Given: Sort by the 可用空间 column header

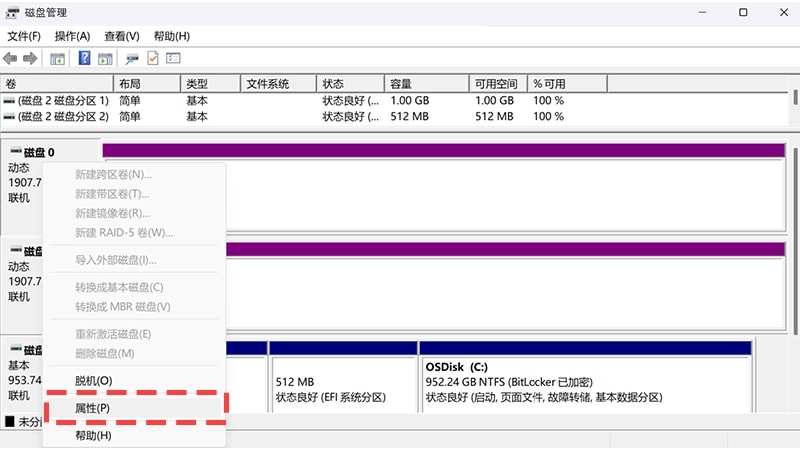Looking at the screenshot, I should point(498,84).
